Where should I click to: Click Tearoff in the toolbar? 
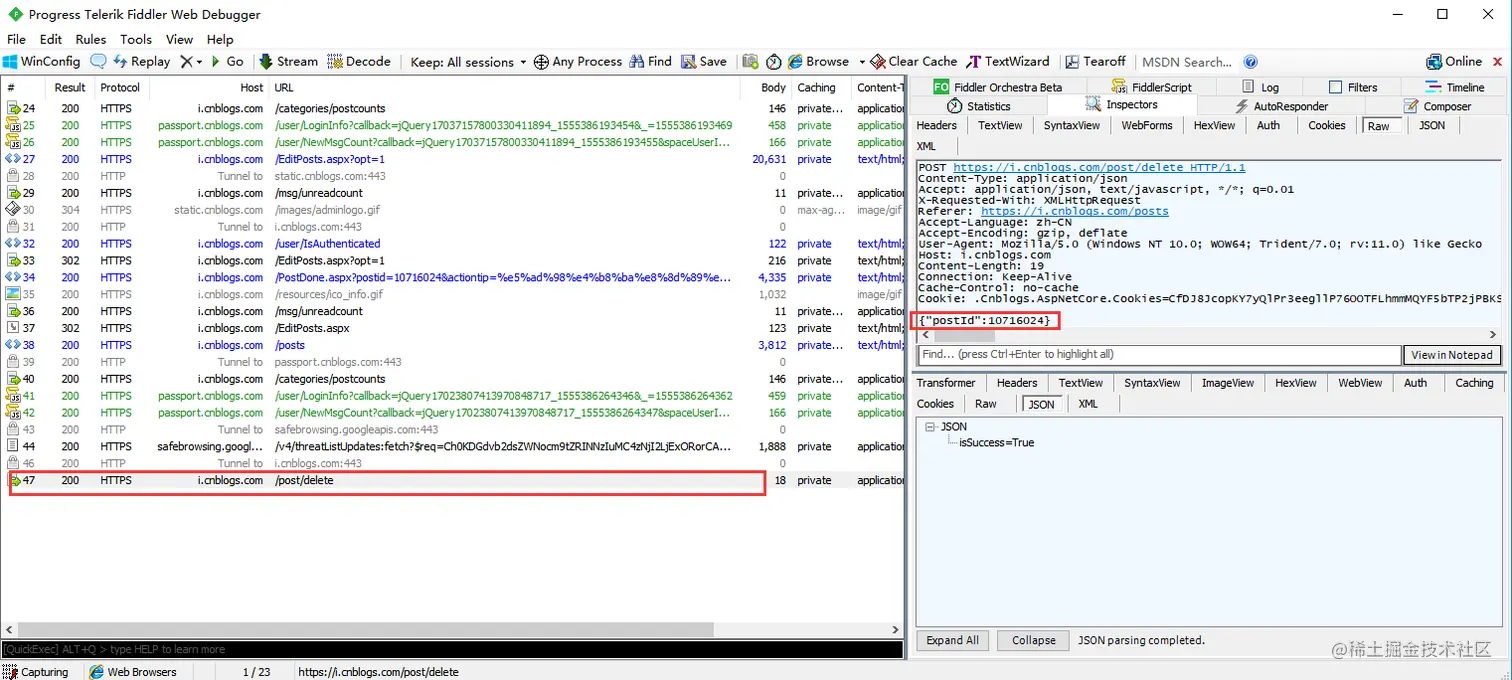coord(1095,61)
